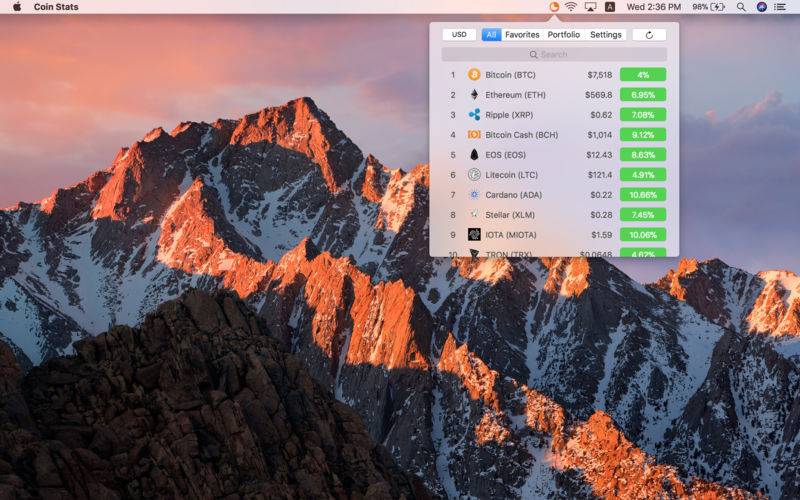The width and height of the screenshot is (800, 500).
Task: Switch to the Portfolio tab
Action: pos(564,35)
